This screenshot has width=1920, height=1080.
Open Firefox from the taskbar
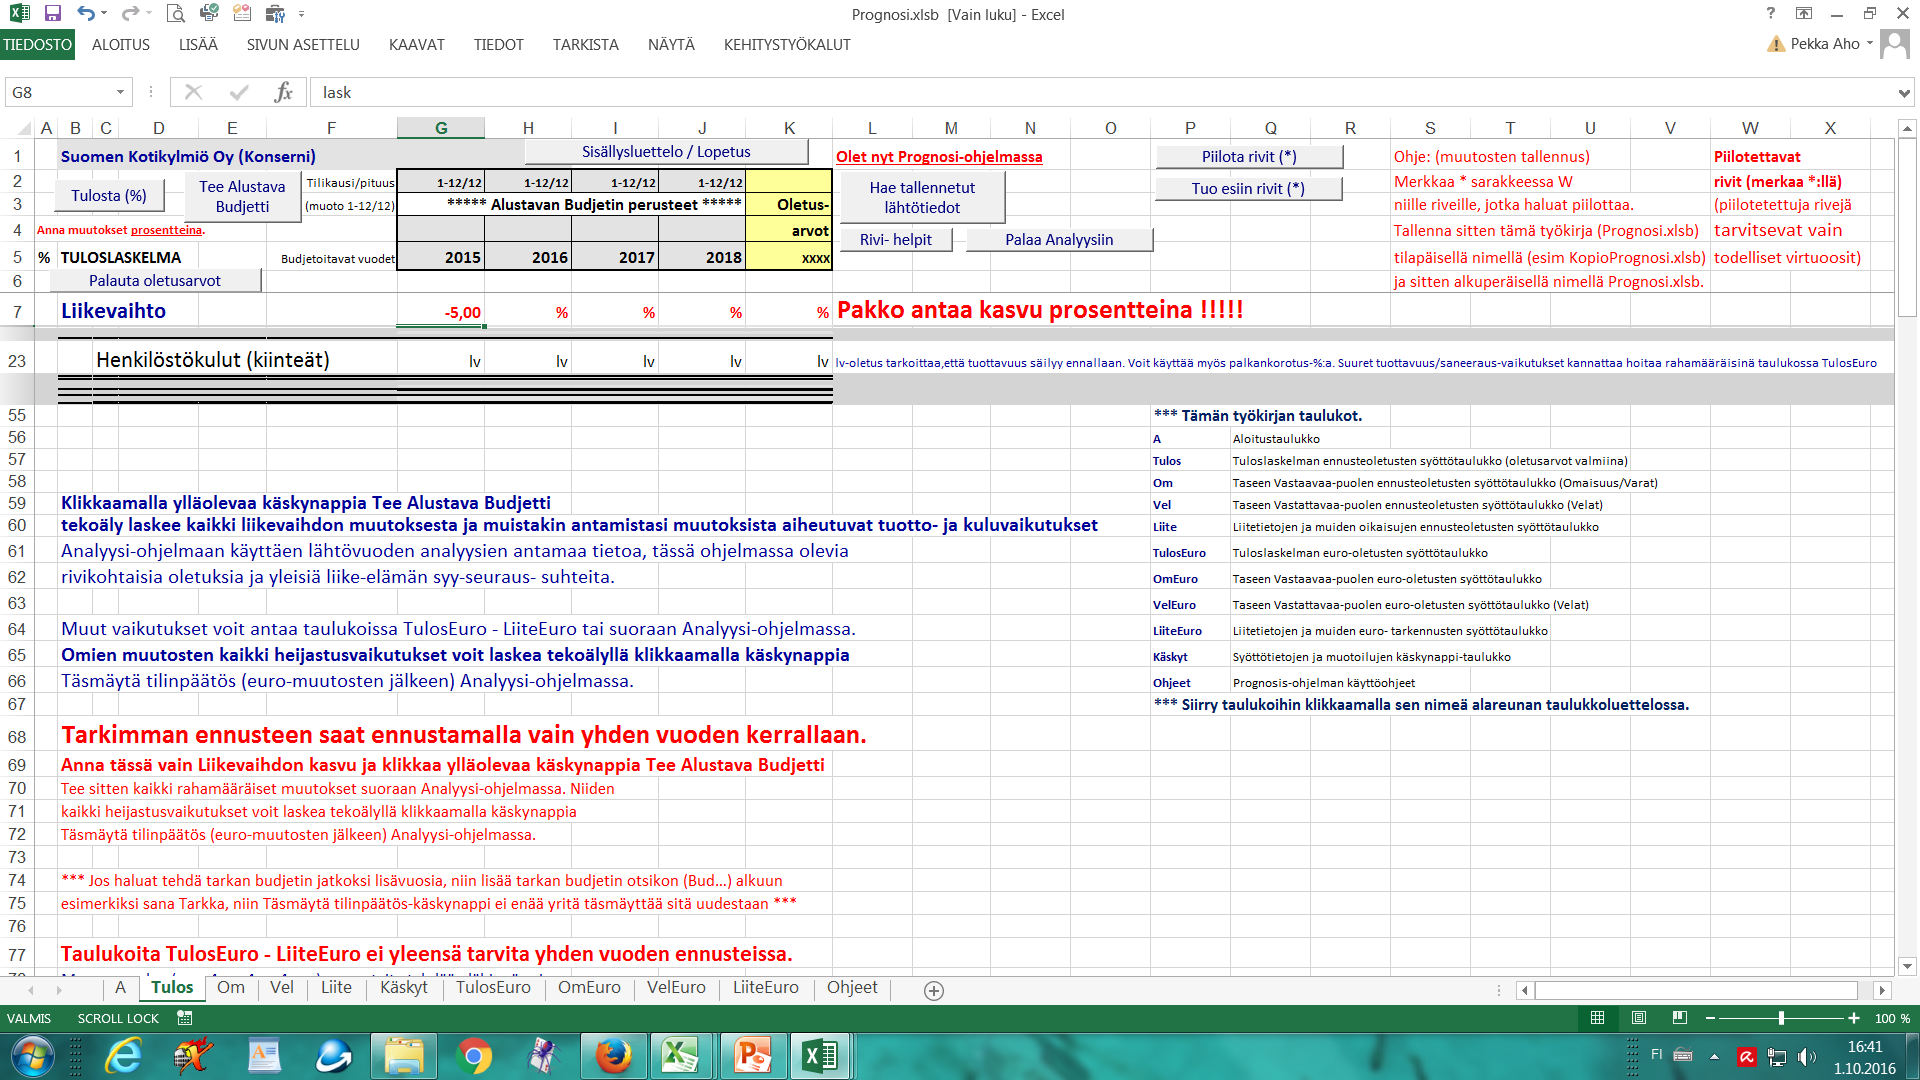click(x=612, y=1056)
